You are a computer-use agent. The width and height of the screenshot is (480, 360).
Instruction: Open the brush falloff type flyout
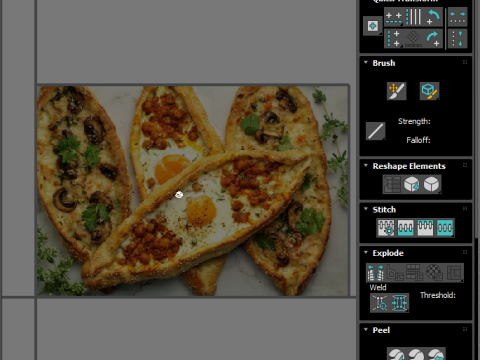point(376,131)
